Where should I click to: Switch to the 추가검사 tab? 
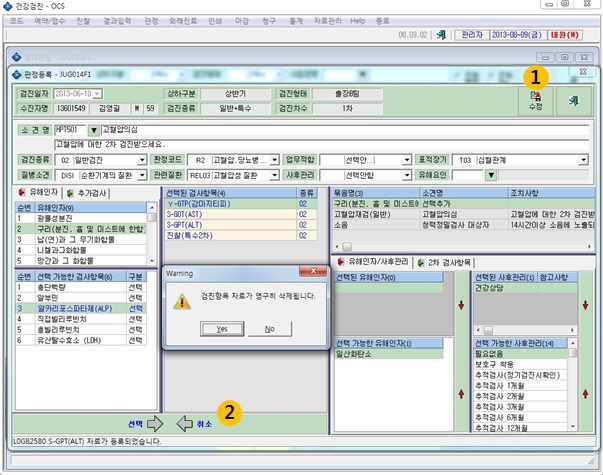(88, 193)
